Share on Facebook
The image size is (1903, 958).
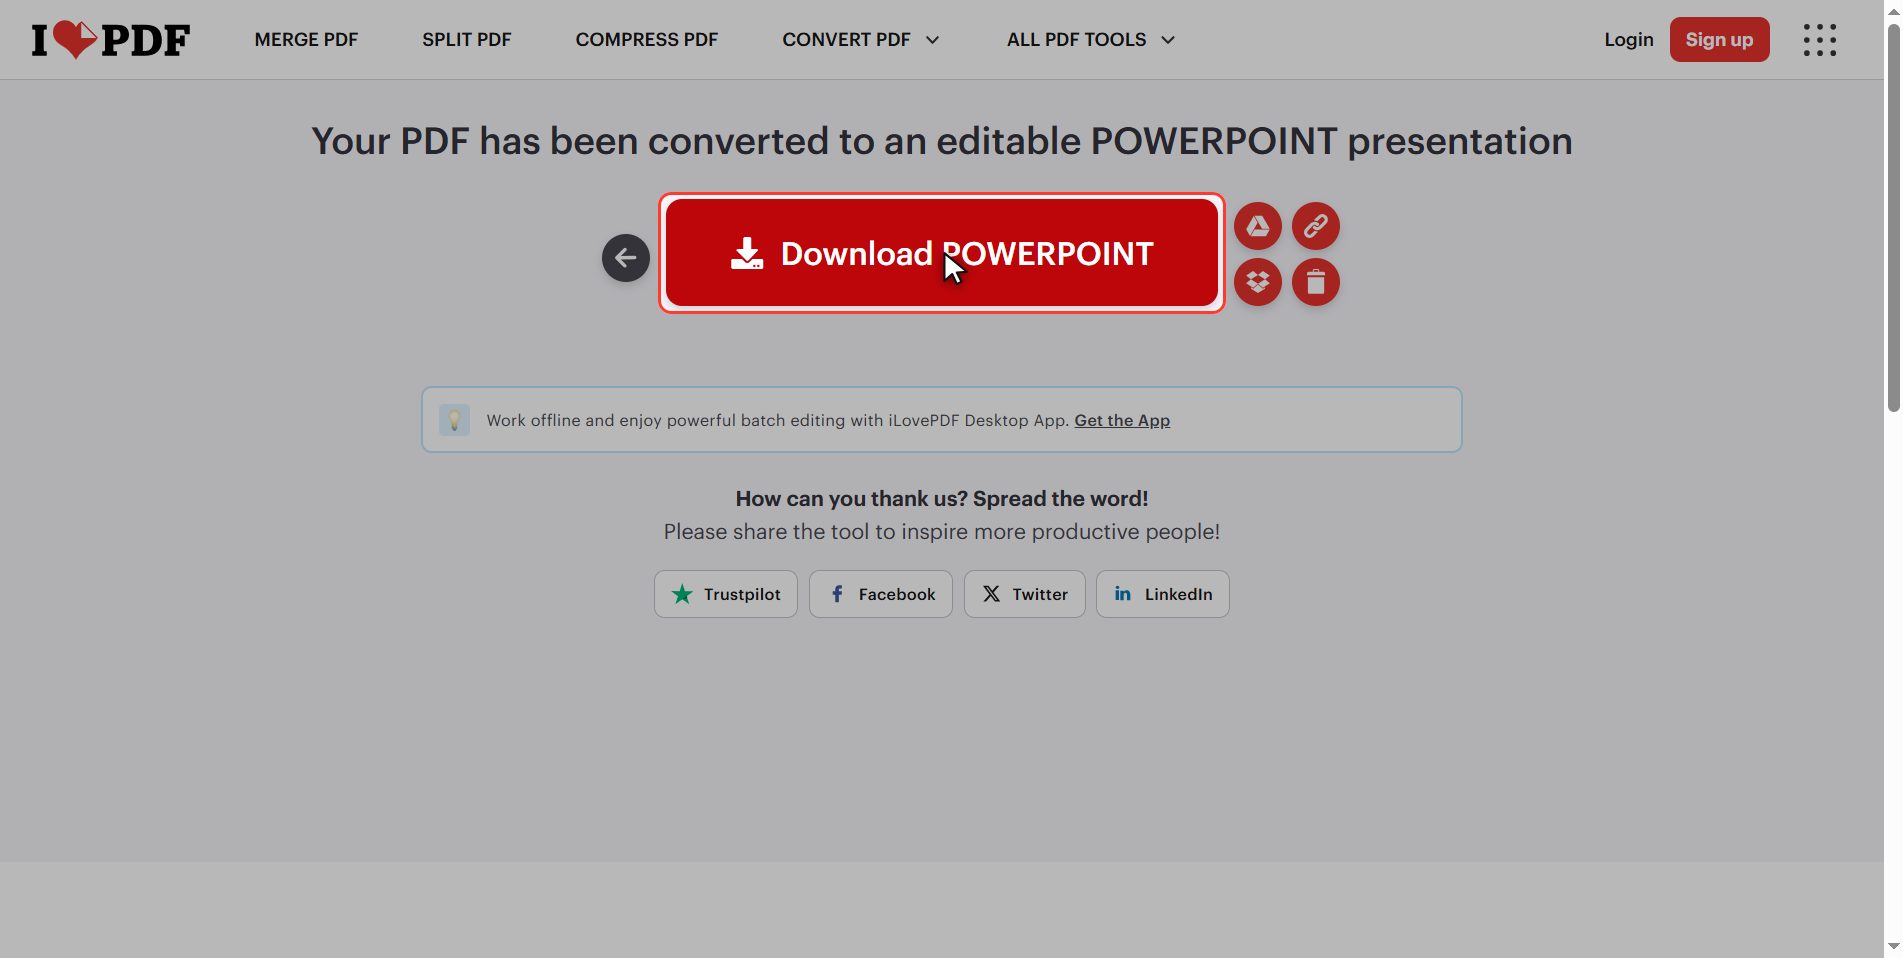coord(881,594)
